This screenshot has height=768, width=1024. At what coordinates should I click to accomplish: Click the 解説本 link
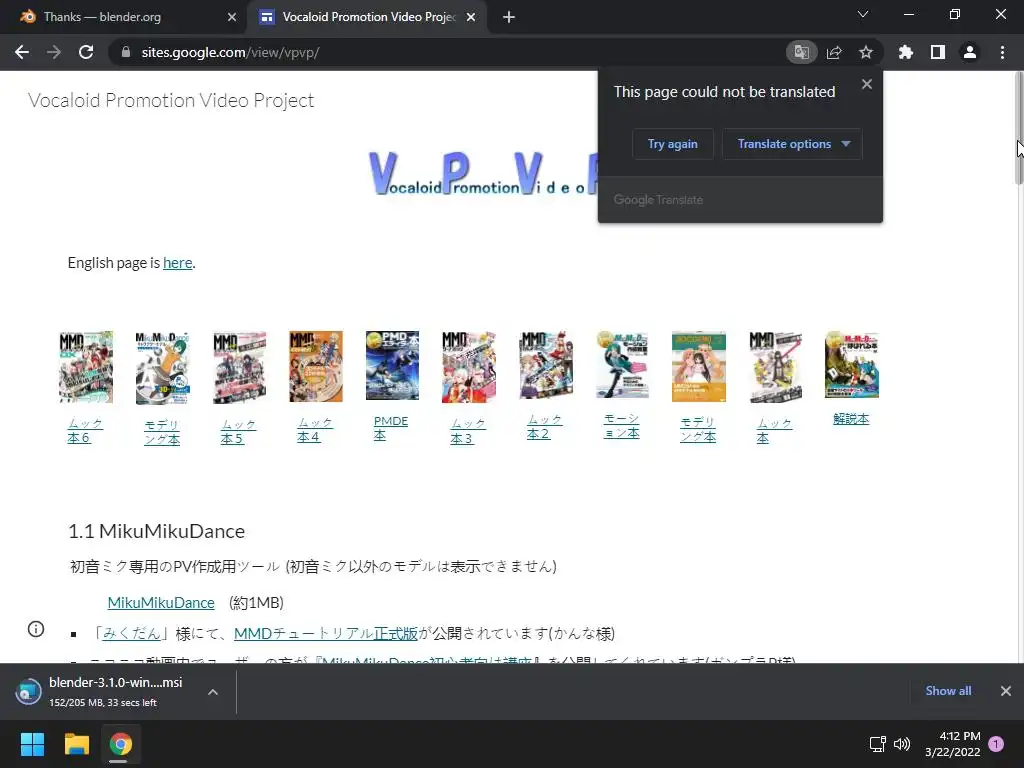(x=851, y=419)
